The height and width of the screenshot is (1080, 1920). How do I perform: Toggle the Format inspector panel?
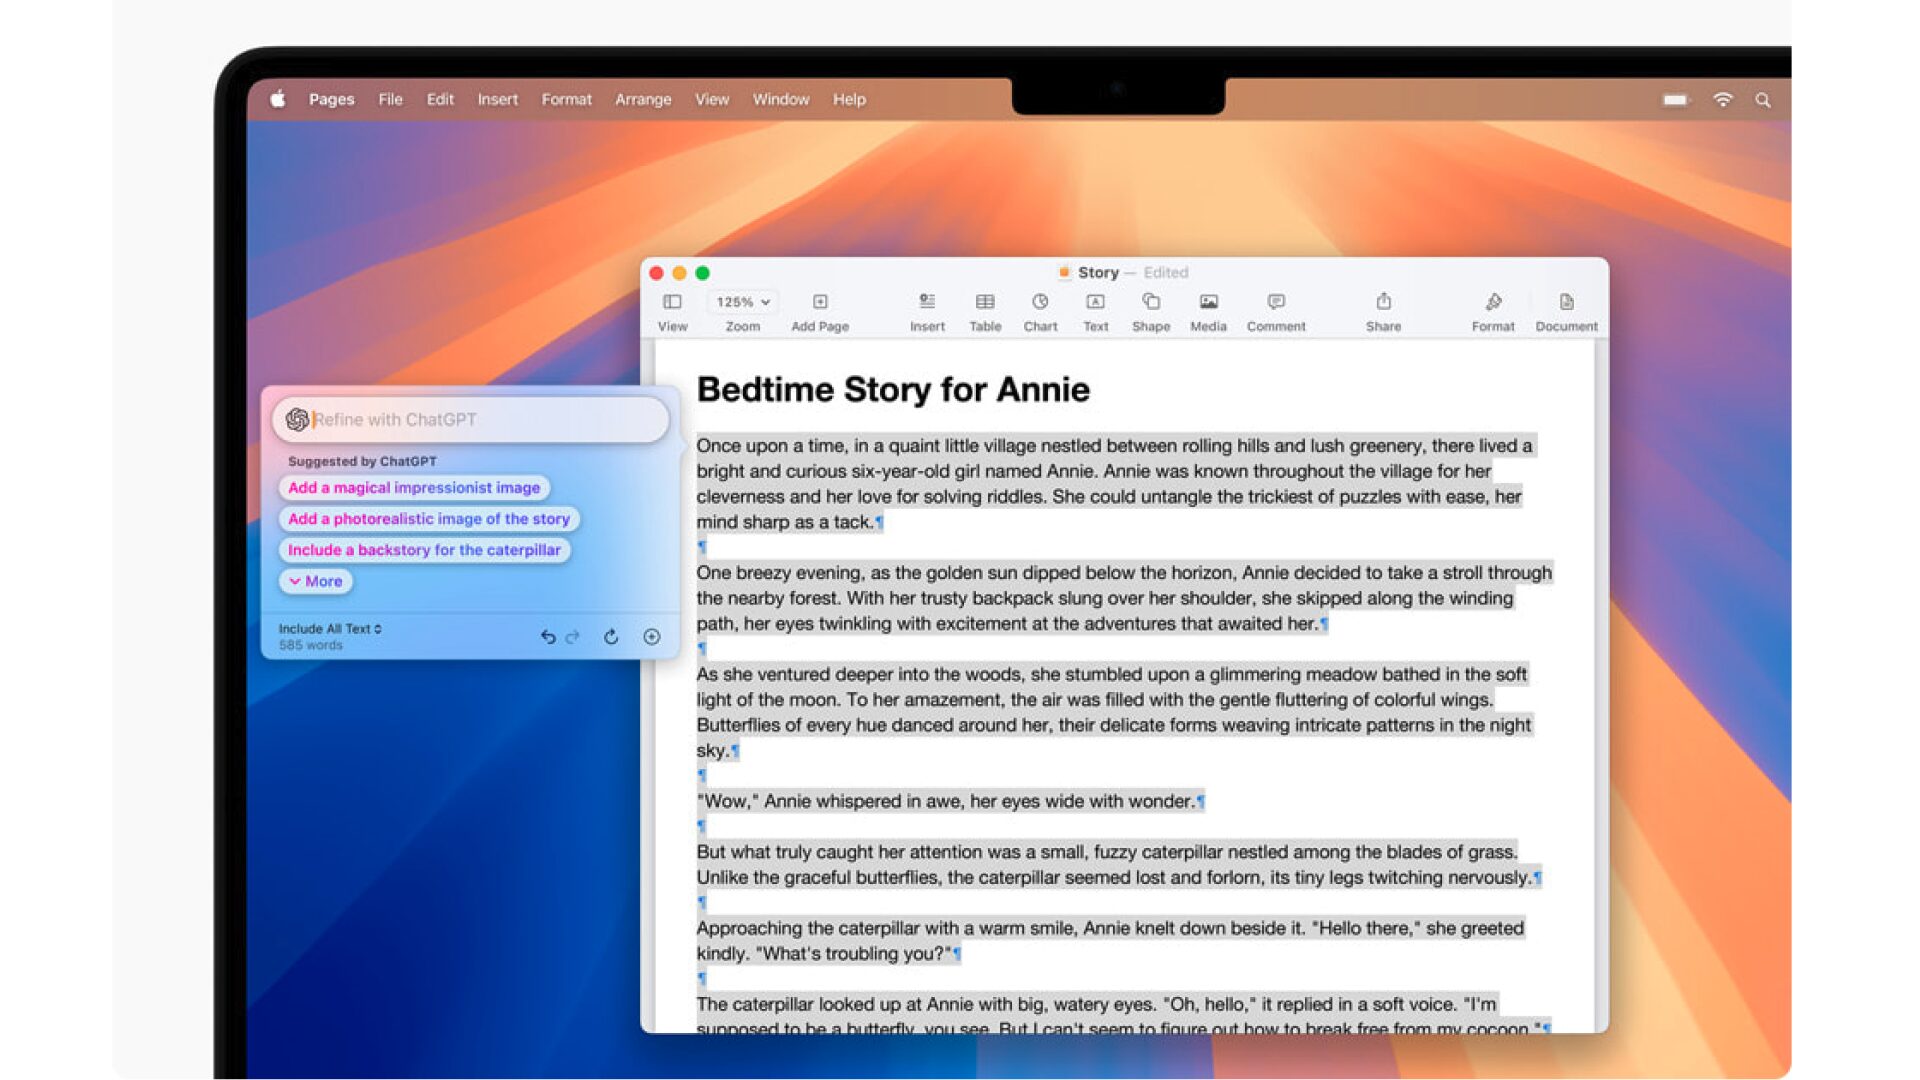(1493, 302)
